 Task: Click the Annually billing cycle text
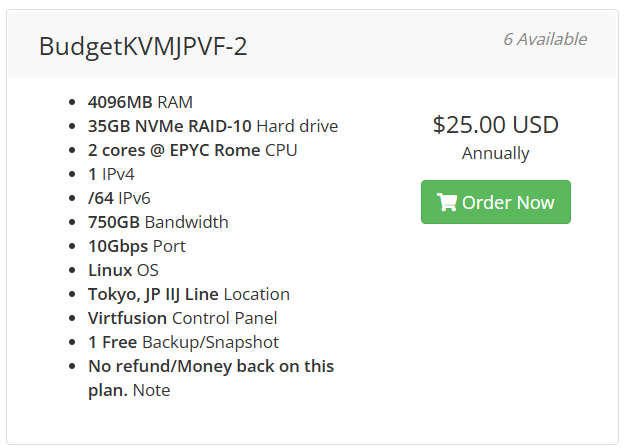click(x=495, y=154)
